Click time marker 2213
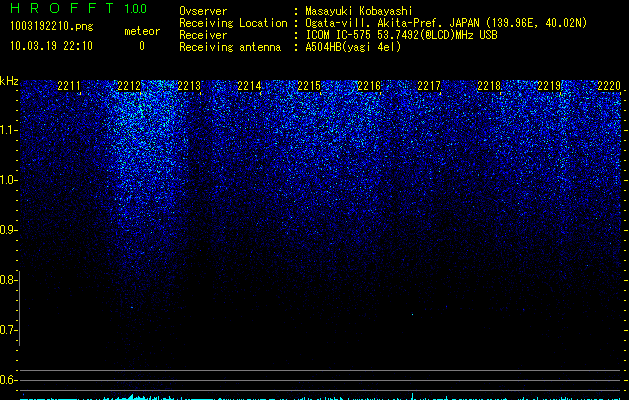 189,86
